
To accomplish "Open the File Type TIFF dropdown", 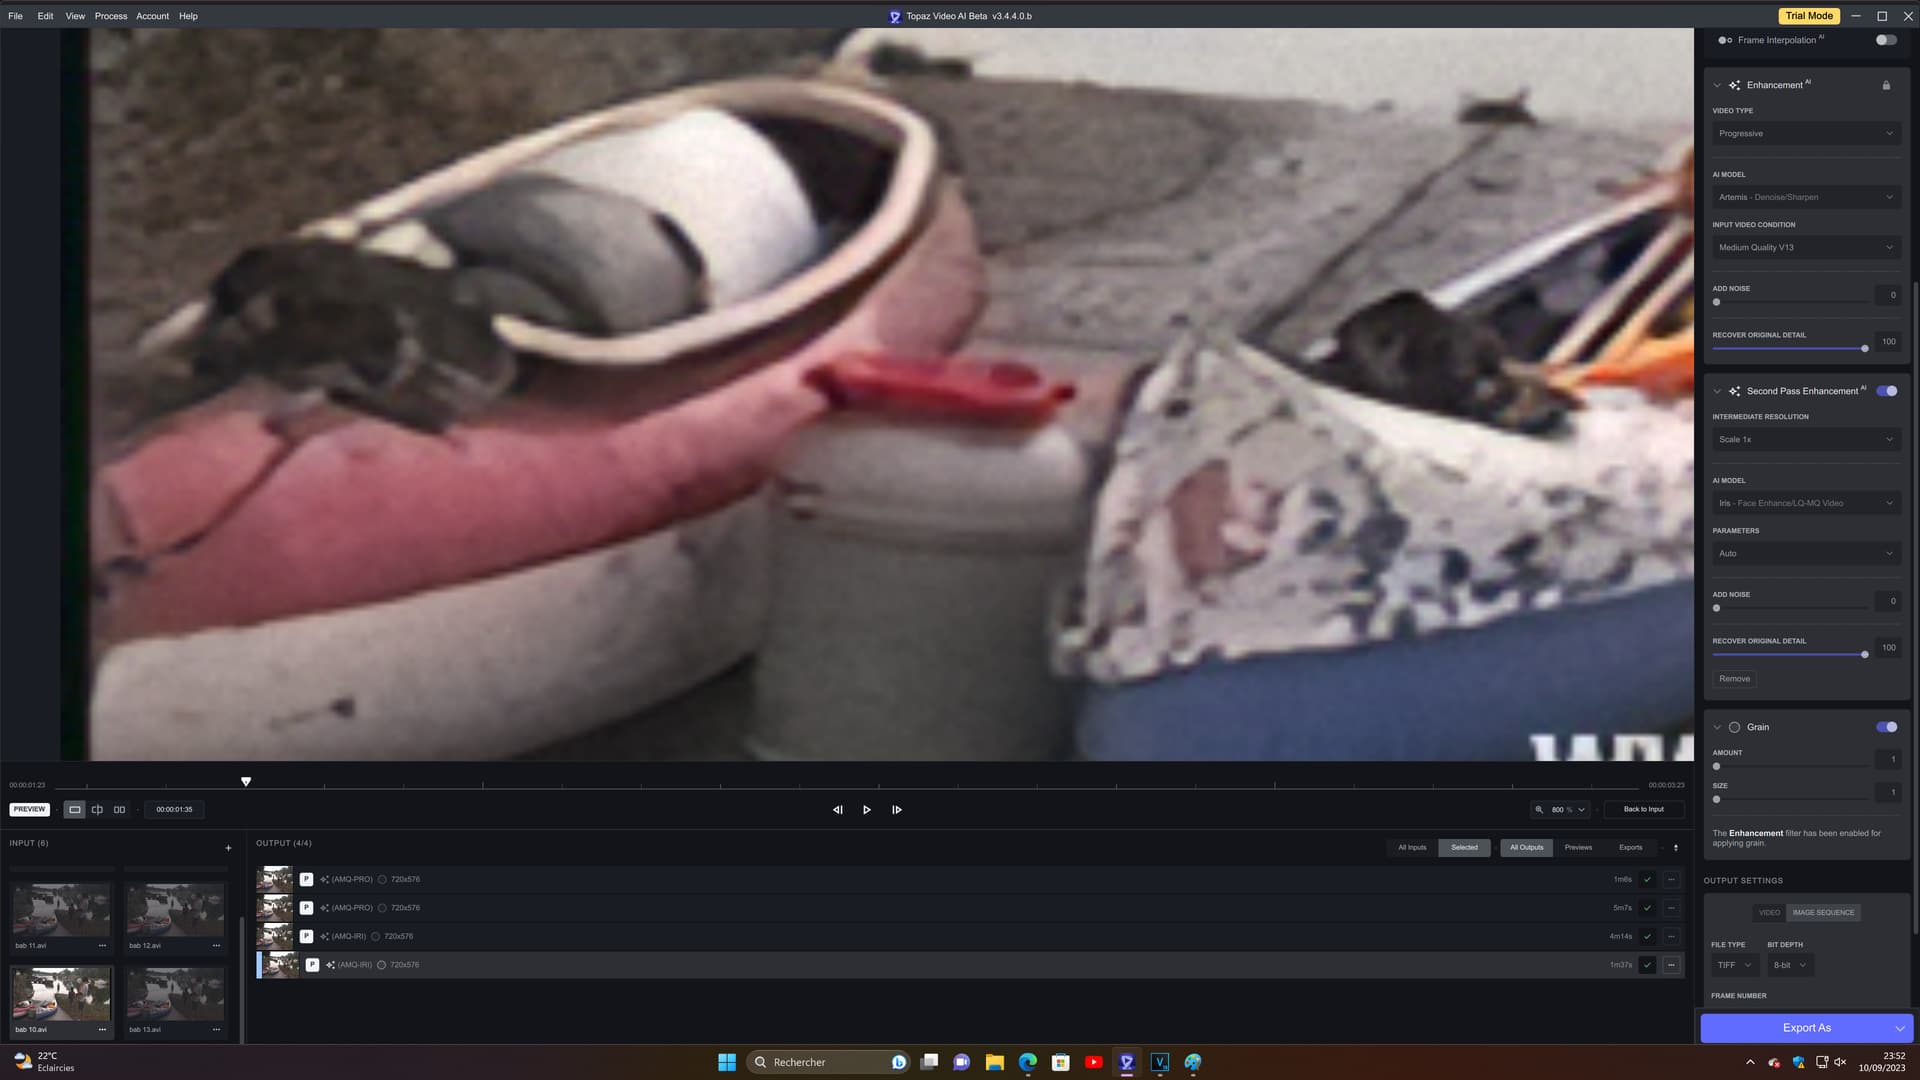I will point(1734,965).
